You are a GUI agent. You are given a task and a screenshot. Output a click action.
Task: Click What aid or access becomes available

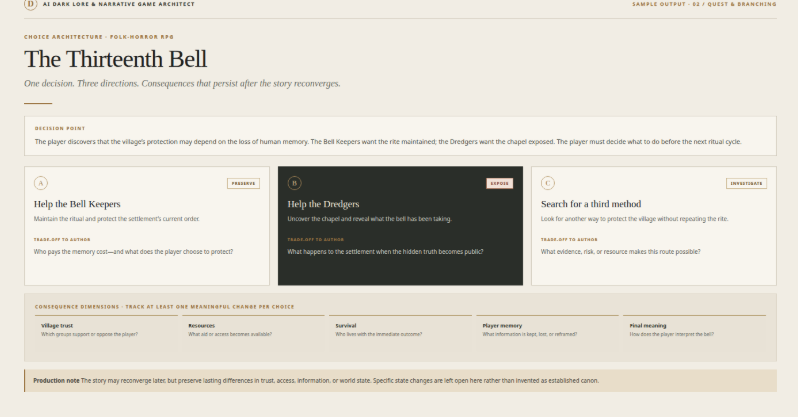tap(230, 335)
